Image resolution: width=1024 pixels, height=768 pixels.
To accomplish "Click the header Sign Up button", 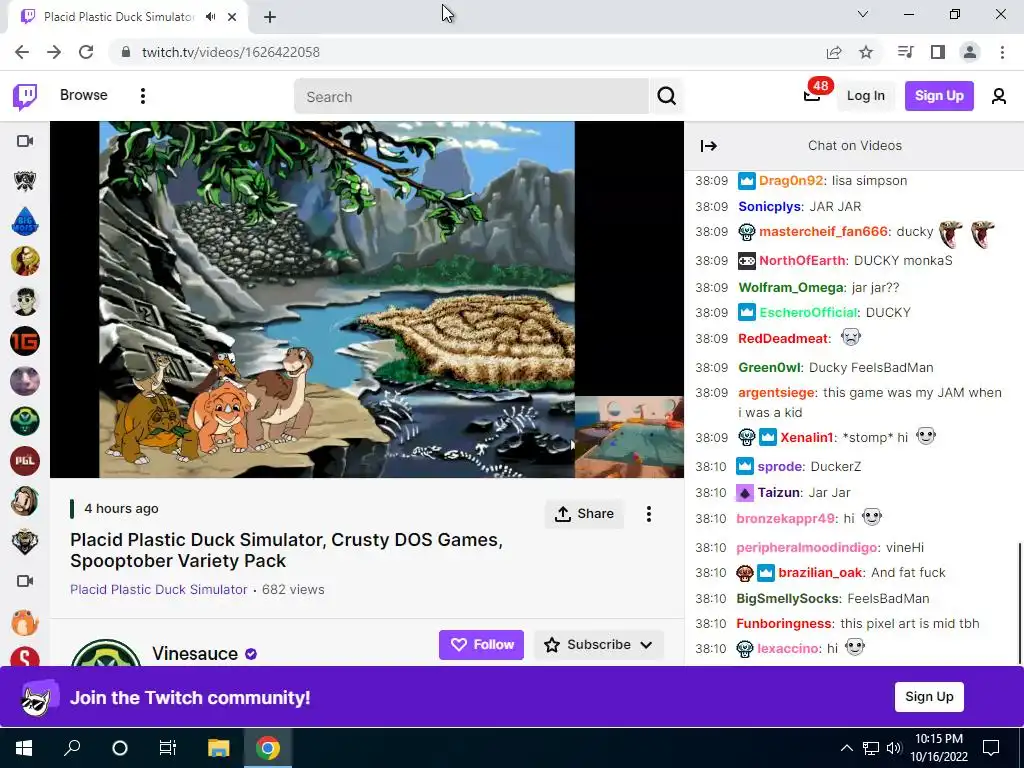I will tap(939, 96).
